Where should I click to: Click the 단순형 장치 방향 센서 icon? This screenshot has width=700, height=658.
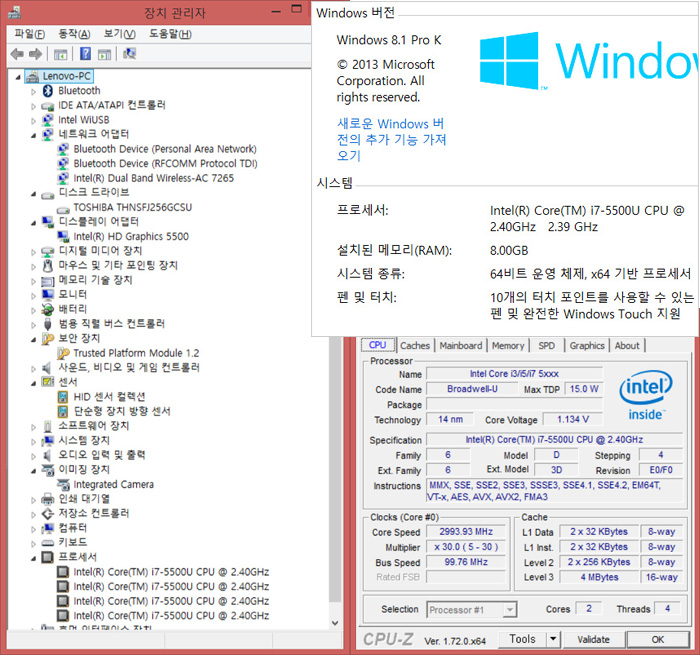63,412
